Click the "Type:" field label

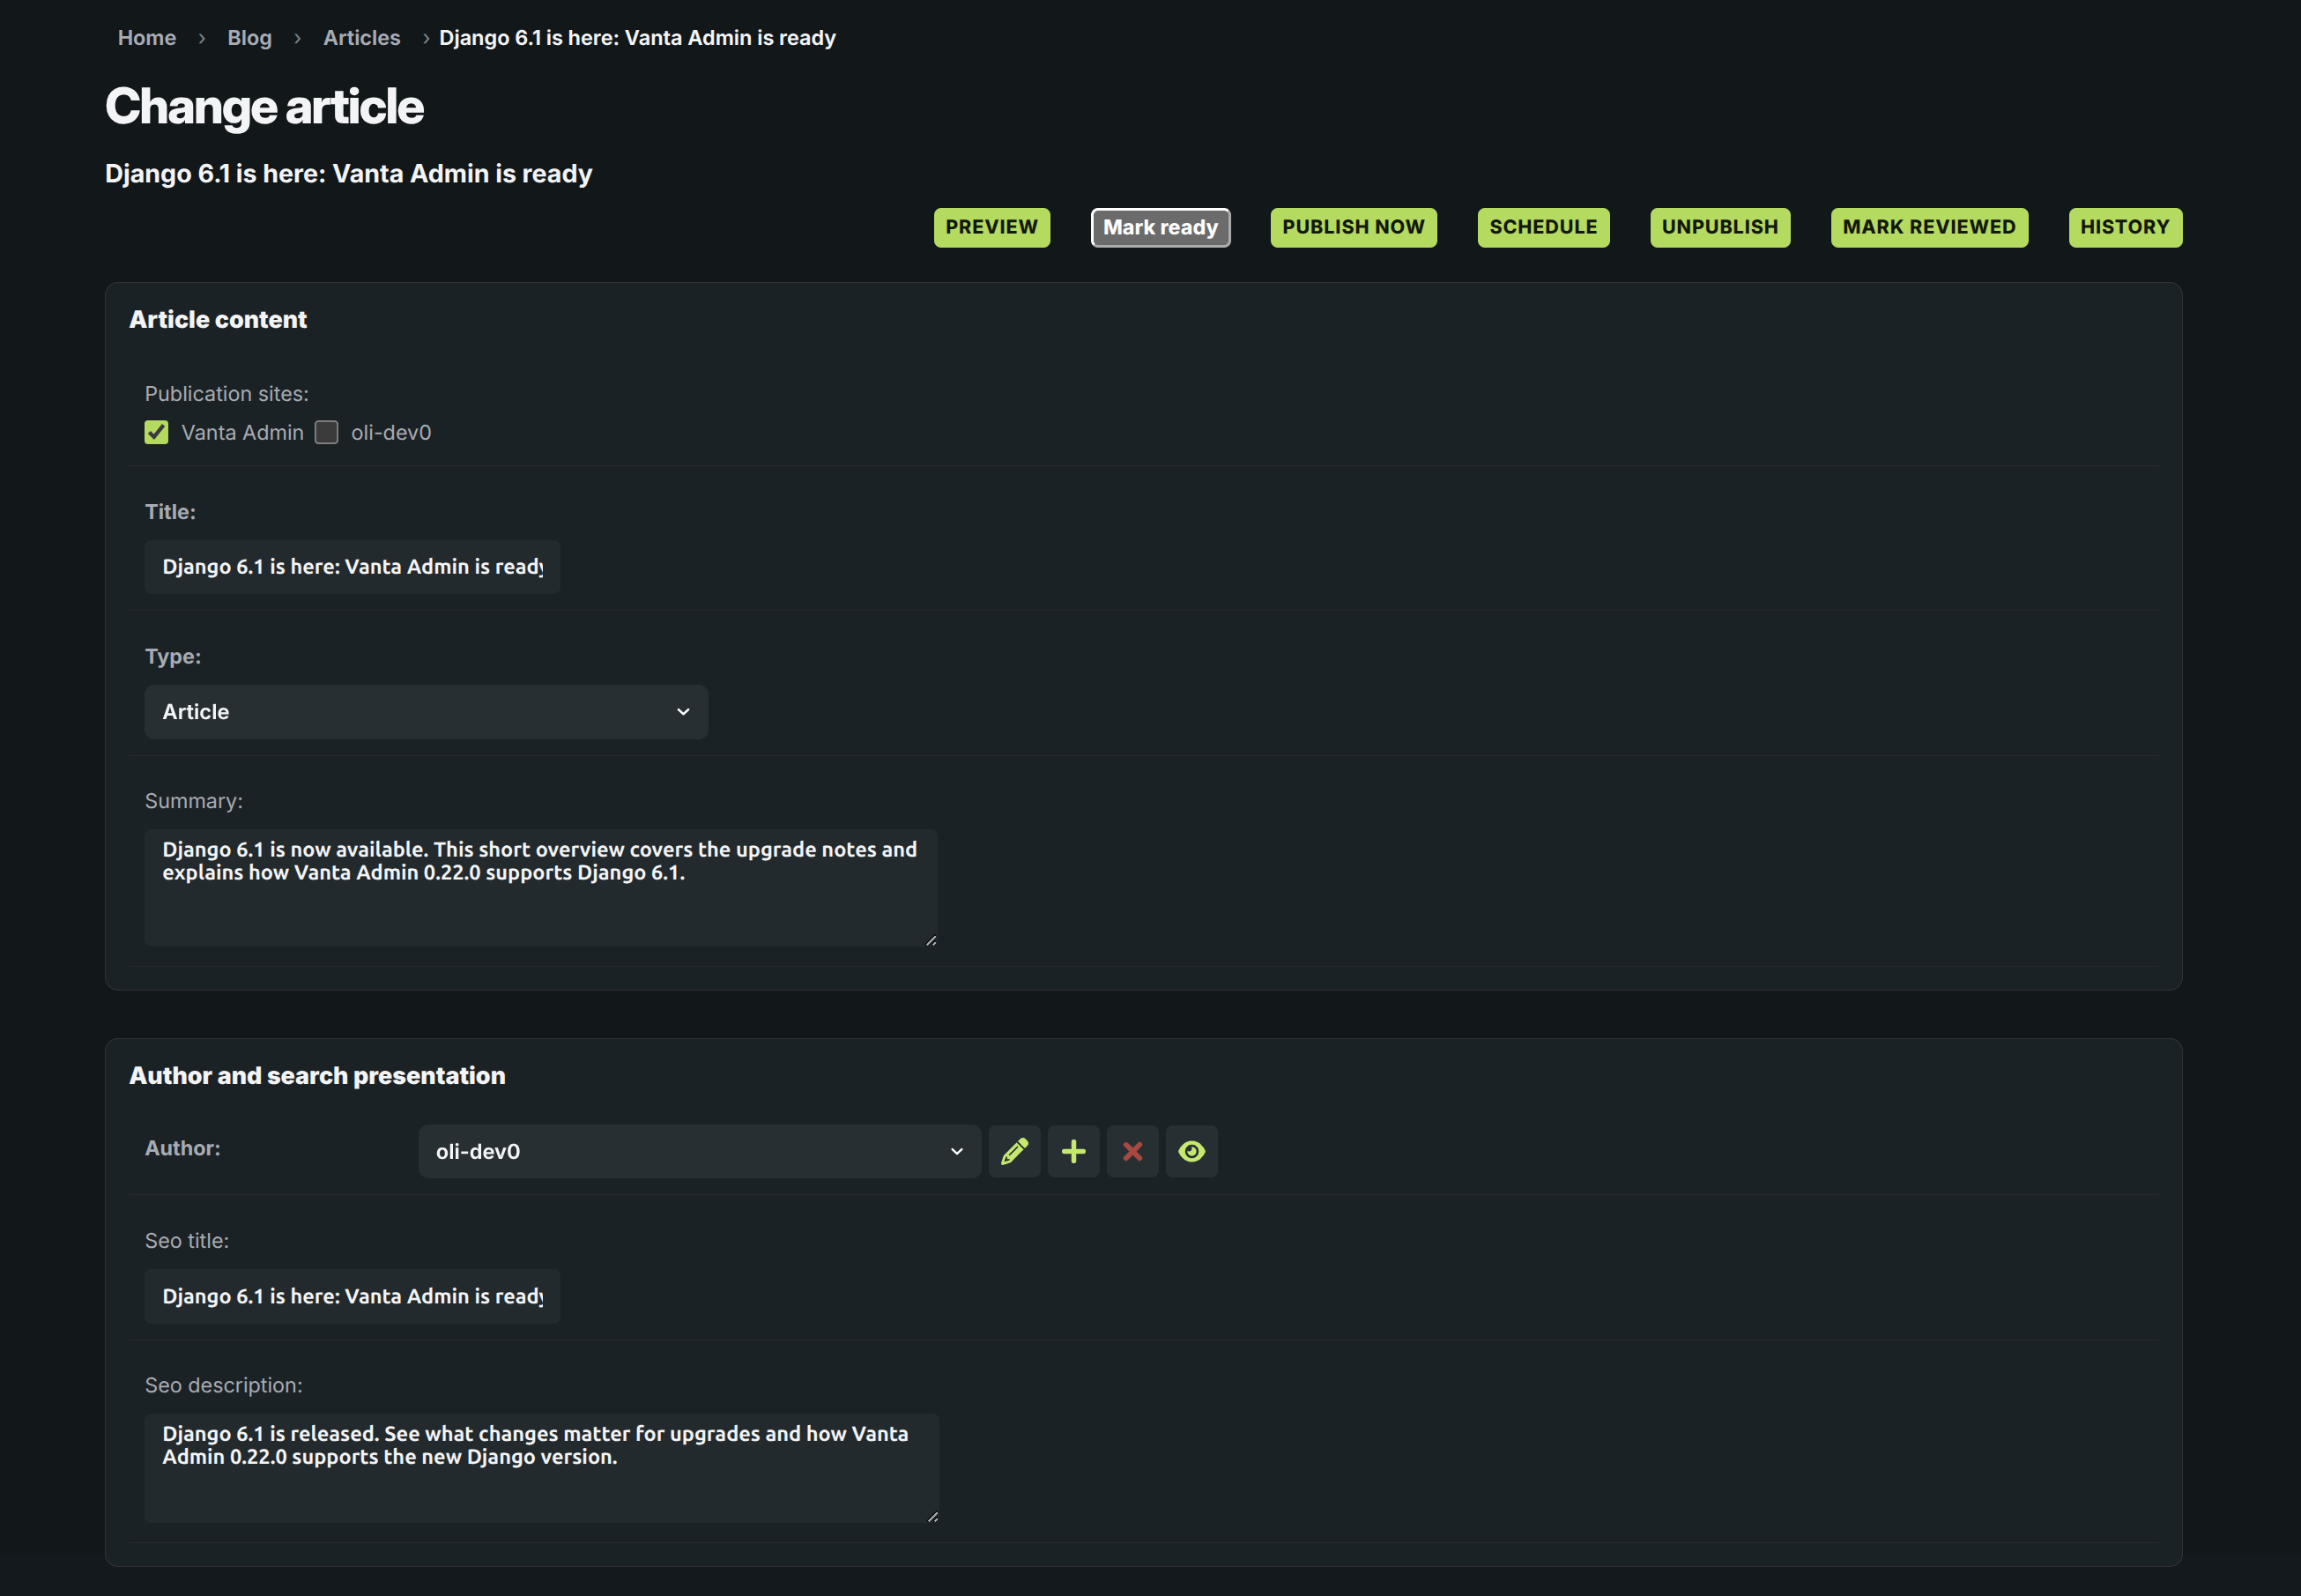click(x=173, y=656)
